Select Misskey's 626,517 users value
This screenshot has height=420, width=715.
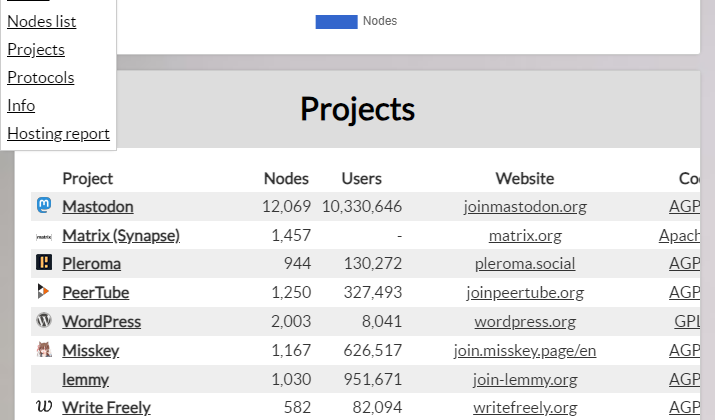click(x=373, y=351)
